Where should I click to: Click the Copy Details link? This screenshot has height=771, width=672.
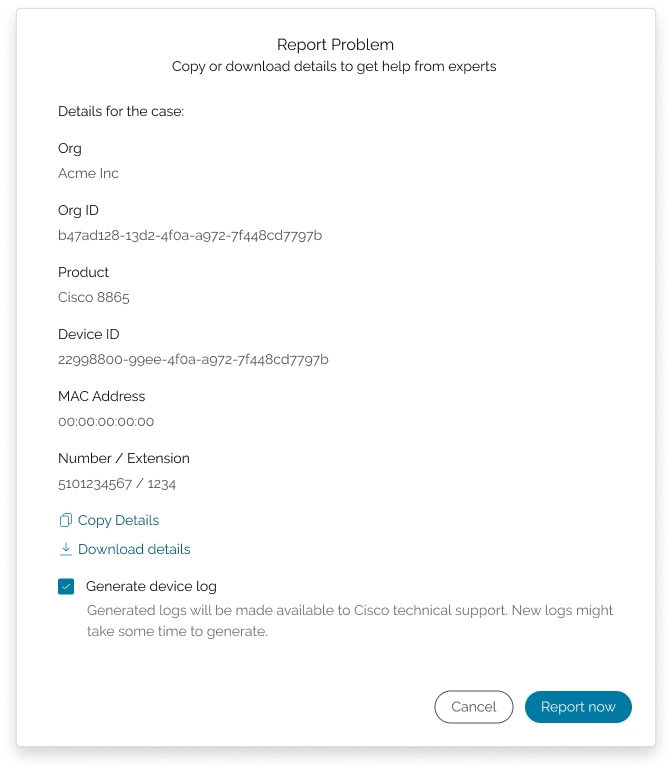pyautogui.click(x=118, y=520)
